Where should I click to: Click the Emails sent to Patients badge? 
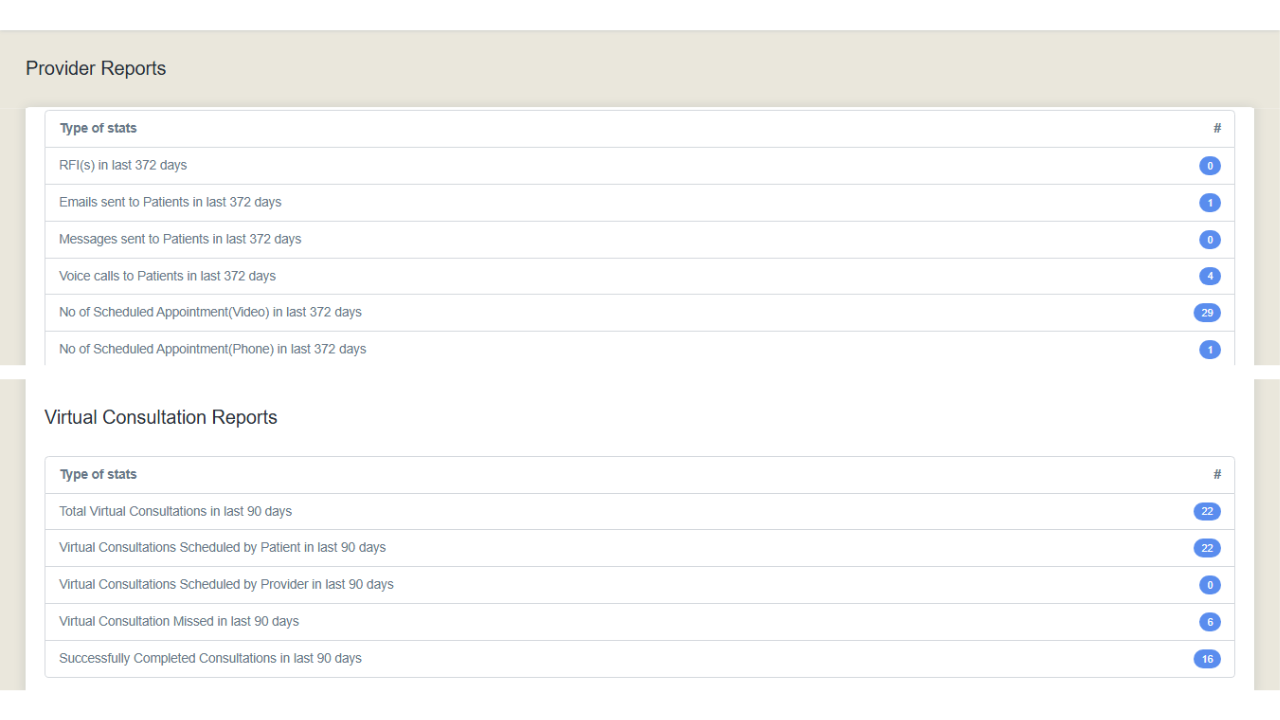1210,202
